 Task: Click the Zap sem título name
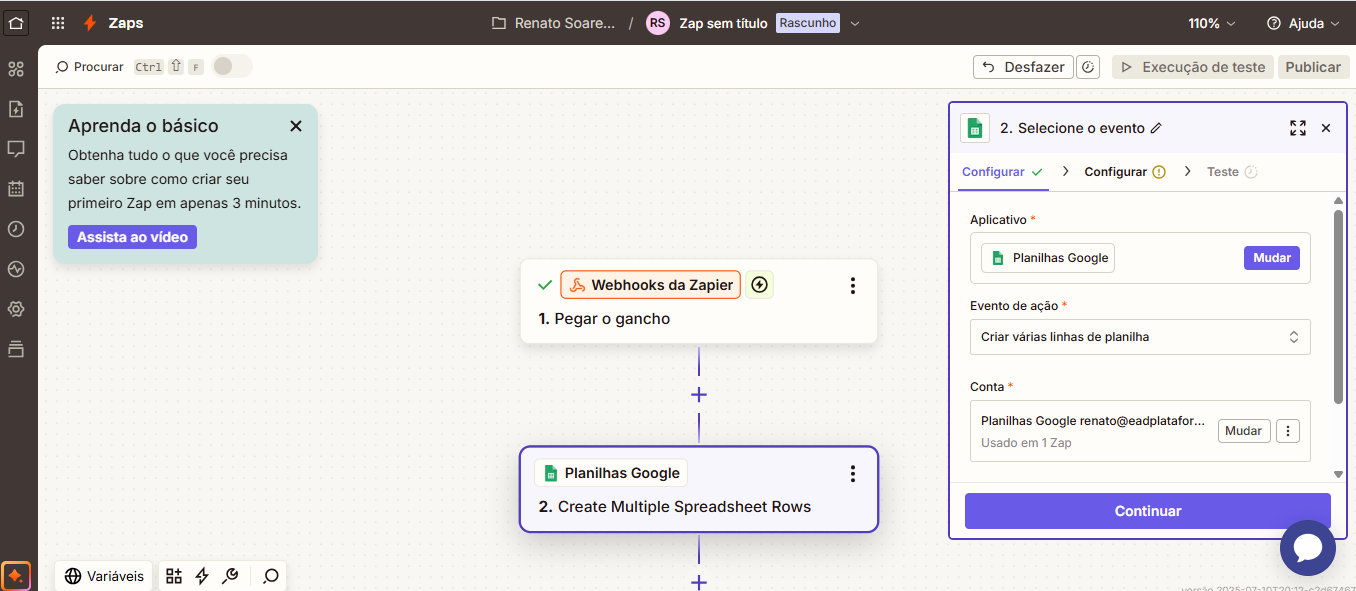723,23
